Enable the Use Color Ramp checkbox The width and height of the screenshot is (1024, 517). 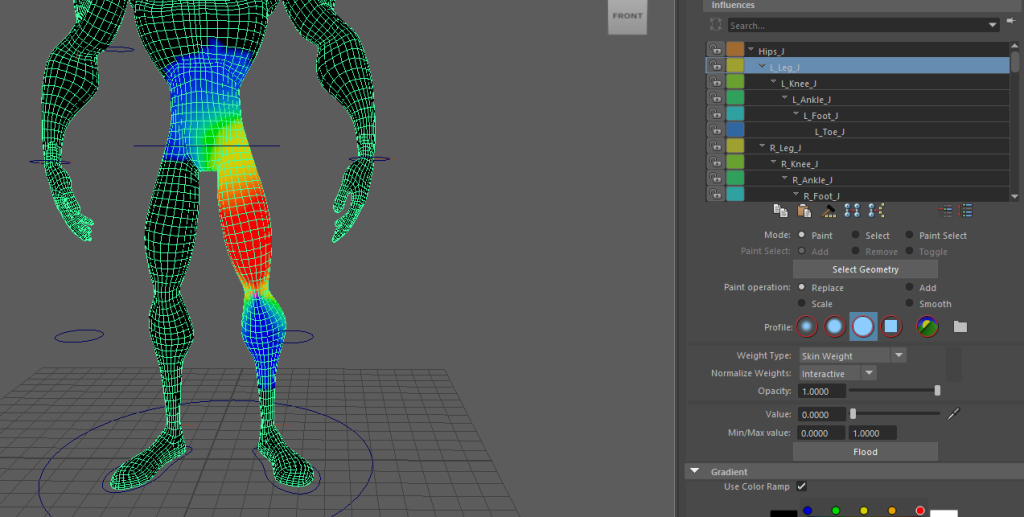tap(801, 487)
